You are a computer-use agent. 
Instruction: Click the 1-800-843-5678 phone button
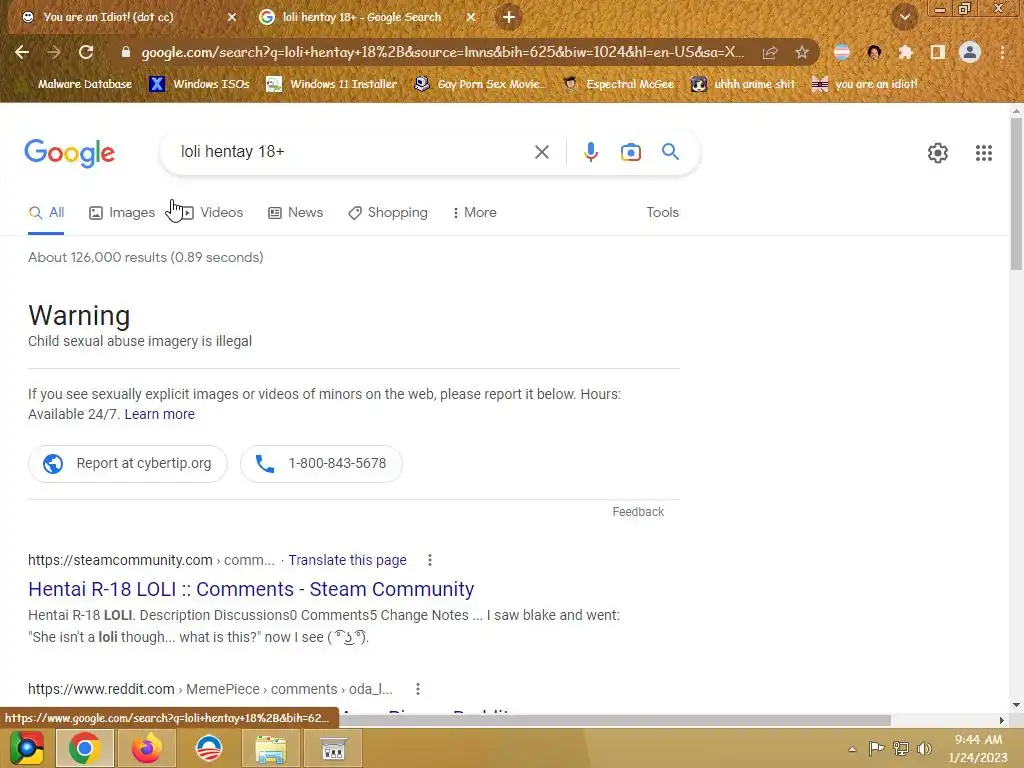pyautogui.click(x=321, y=464)
